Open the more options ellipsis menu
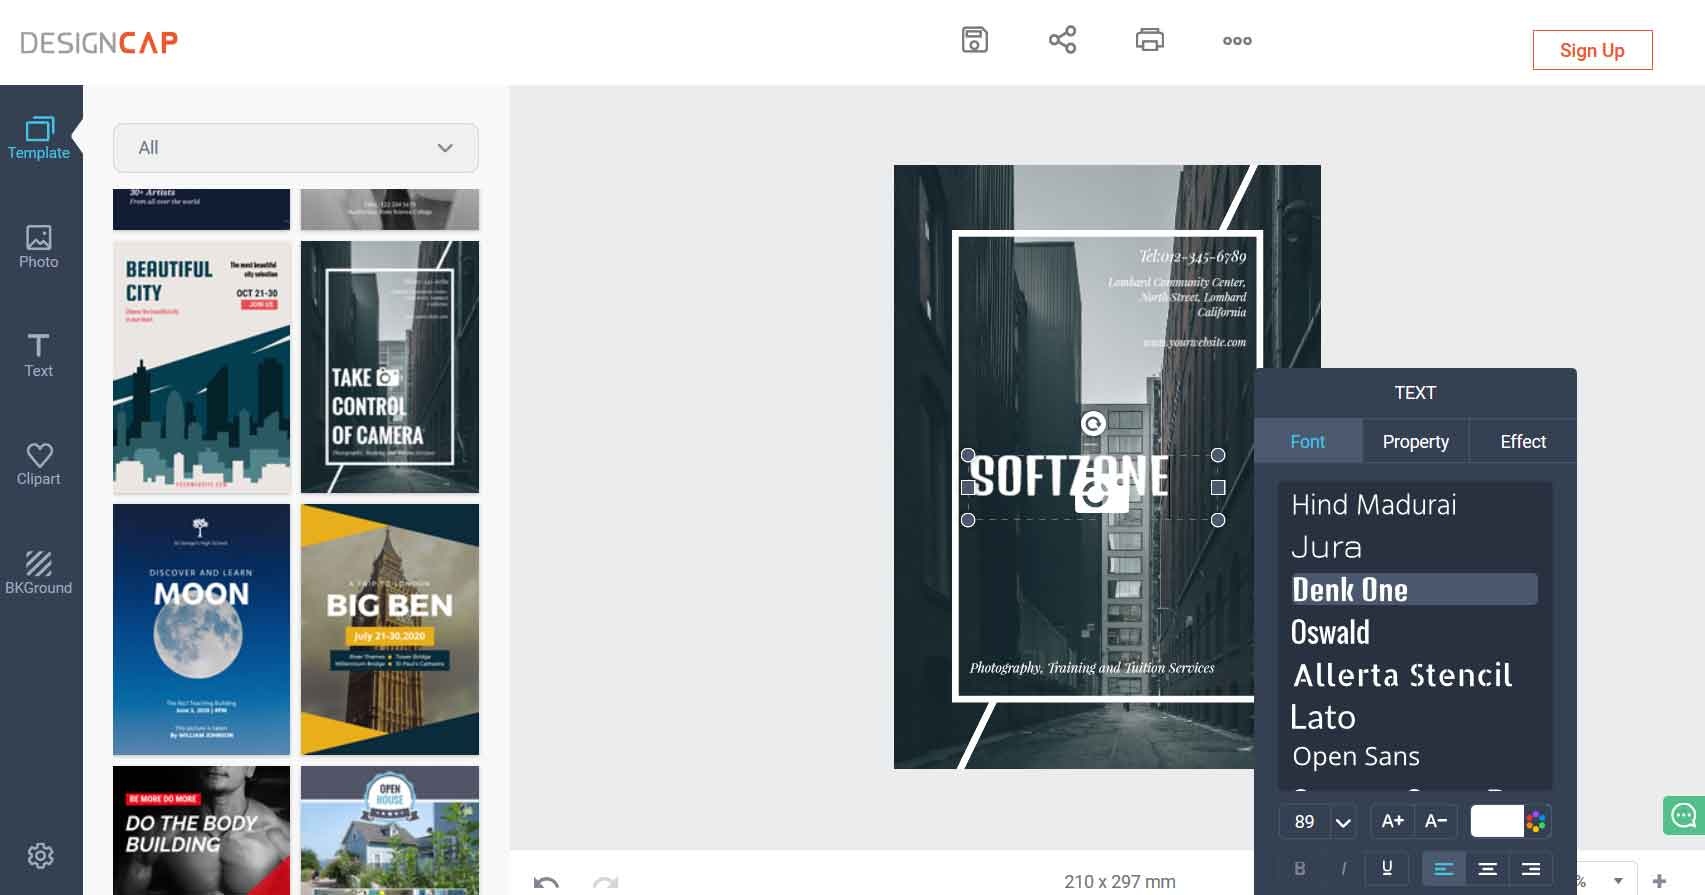This screenshot has width=1705, height=895. tap(1237, 41)
